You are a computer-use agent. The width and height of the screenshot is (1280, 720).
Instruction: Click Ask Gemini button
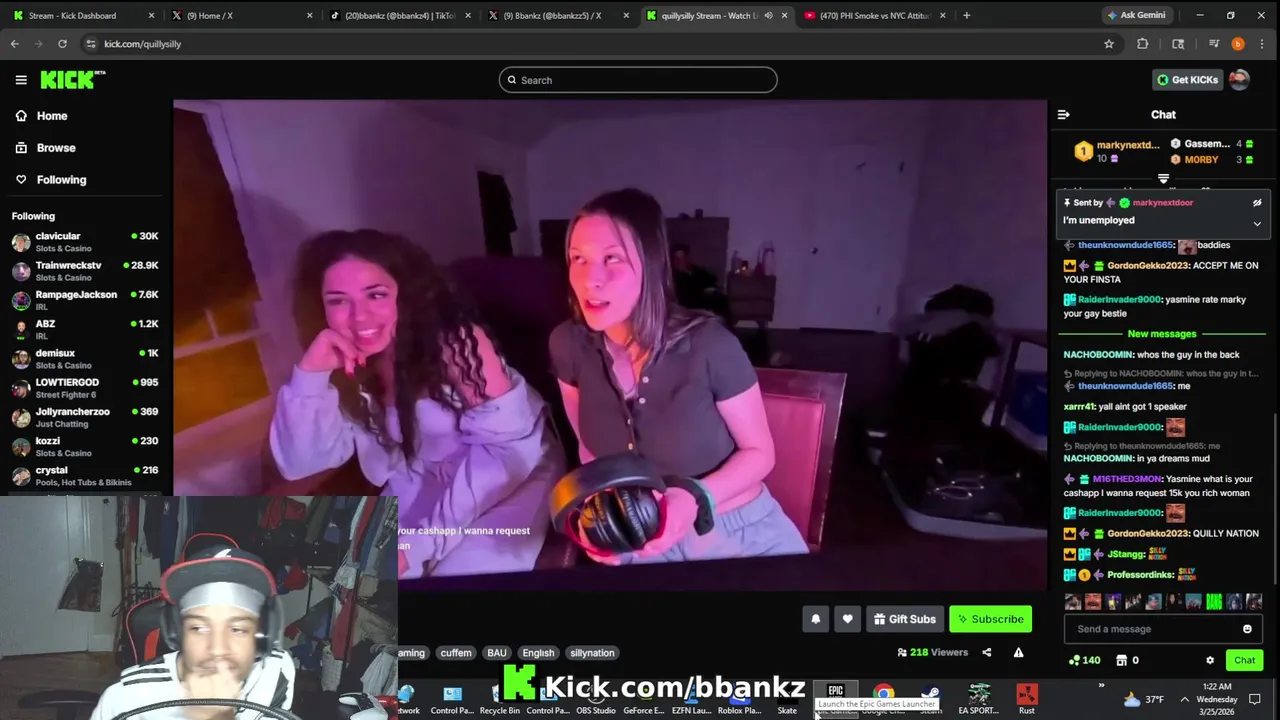(x=1136, y=16)
